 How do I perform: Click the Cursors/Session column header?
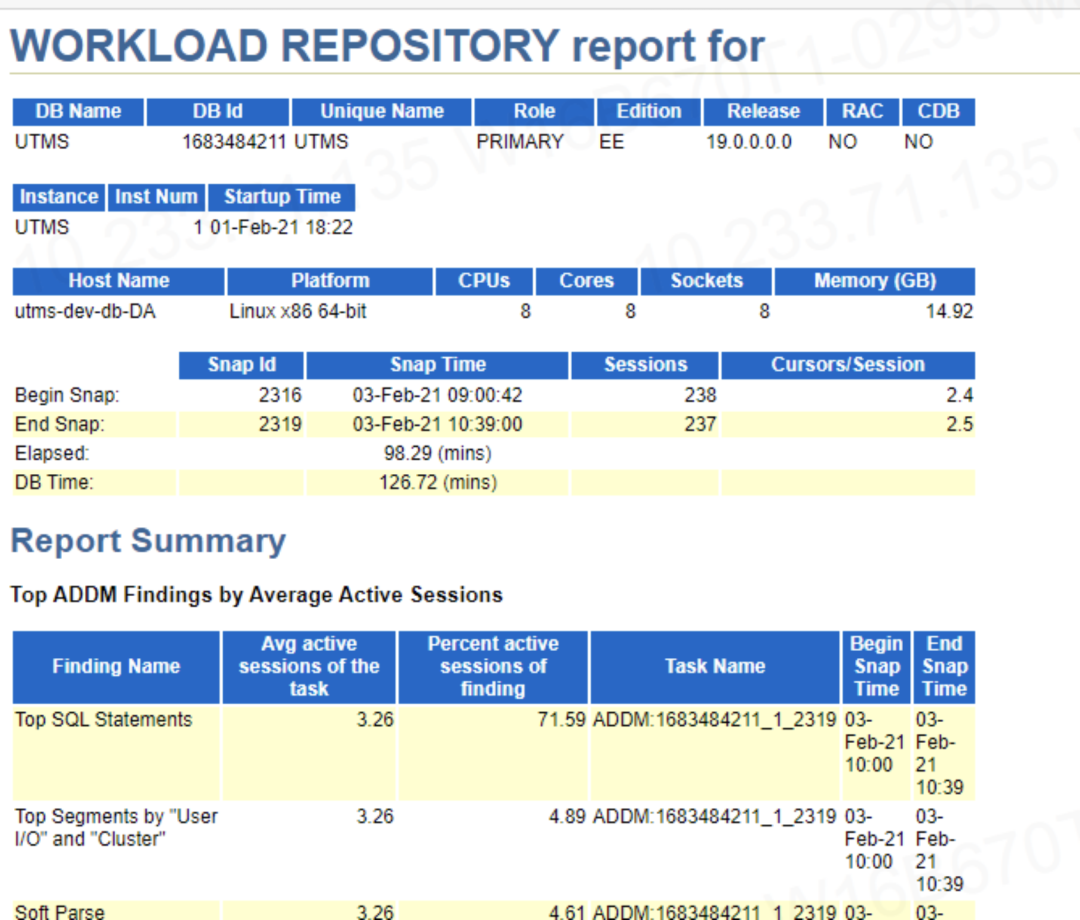pyautogui.click(x=848, y=365)
